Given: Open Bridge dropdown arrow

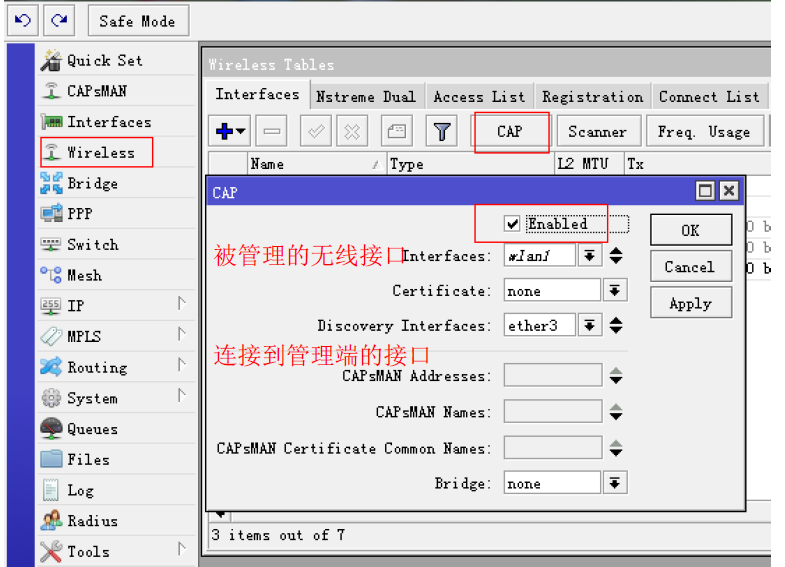Looking at the screenshot, I should point(615,483).
